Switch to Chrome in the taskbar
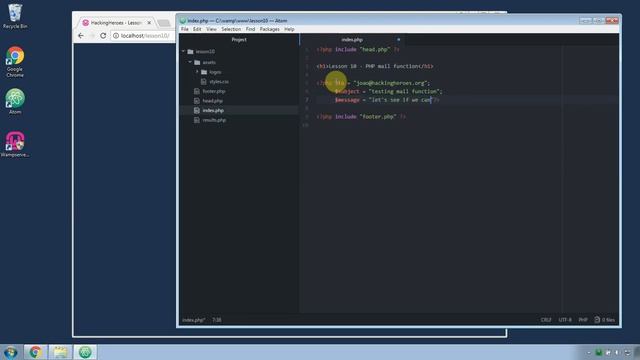 pyautogui.click(x=36, y=352)
